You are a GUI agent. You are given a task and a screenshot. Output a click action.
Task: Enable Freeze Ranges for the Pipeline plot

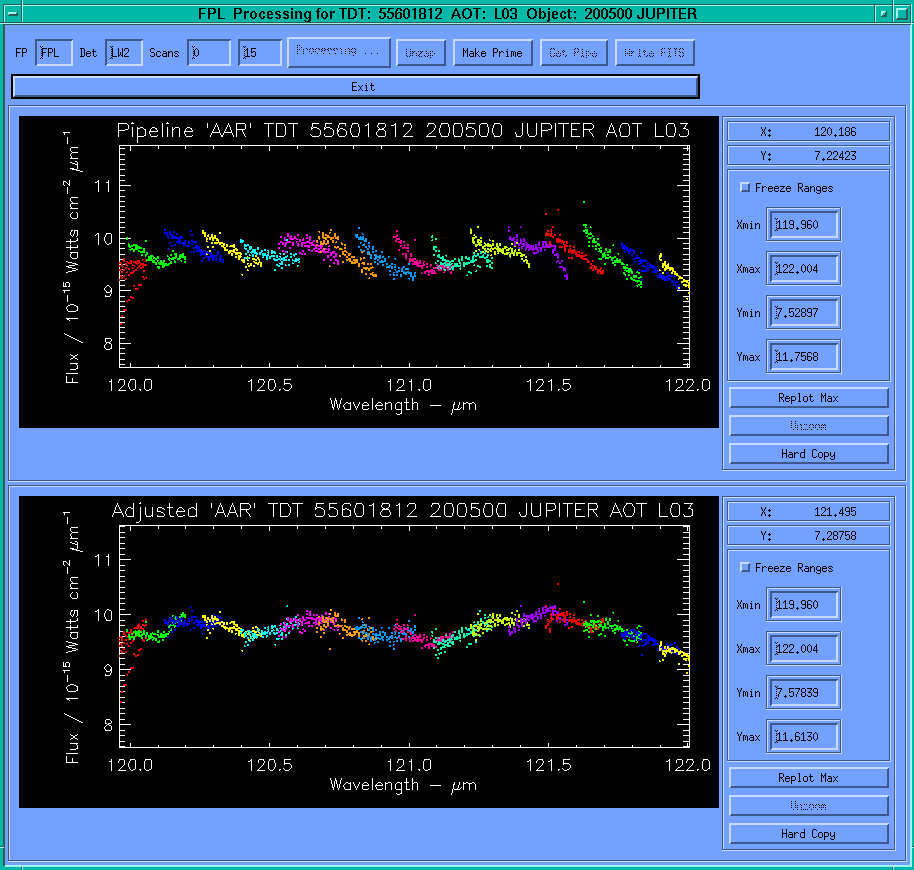[745, 188]
